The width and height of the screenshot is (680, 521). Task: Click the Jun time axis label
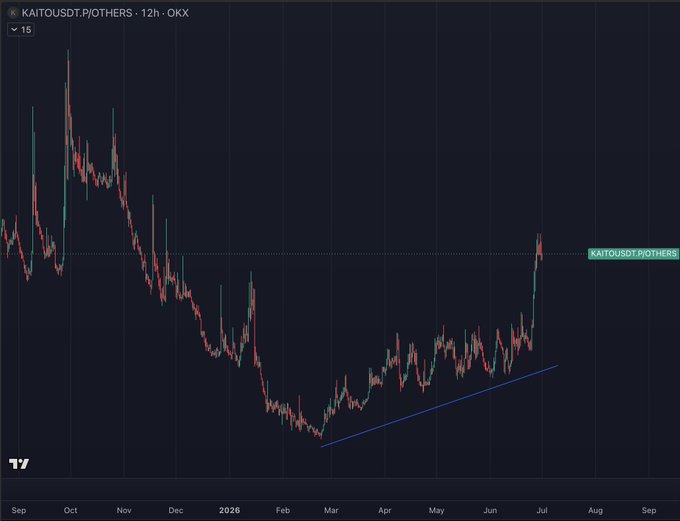(490, 510)
